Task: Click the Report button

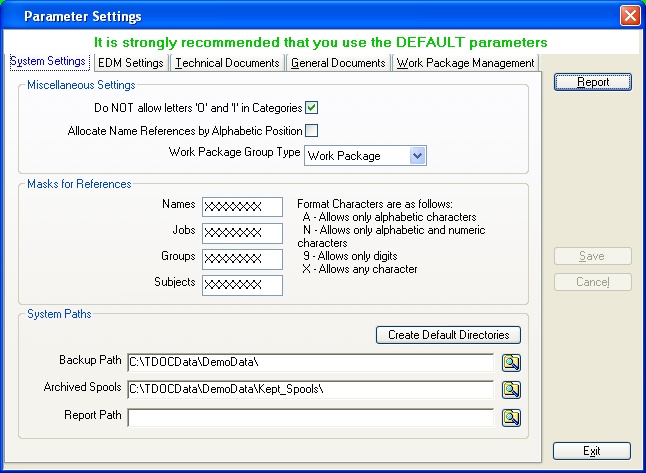Action: tap(592, 82)
